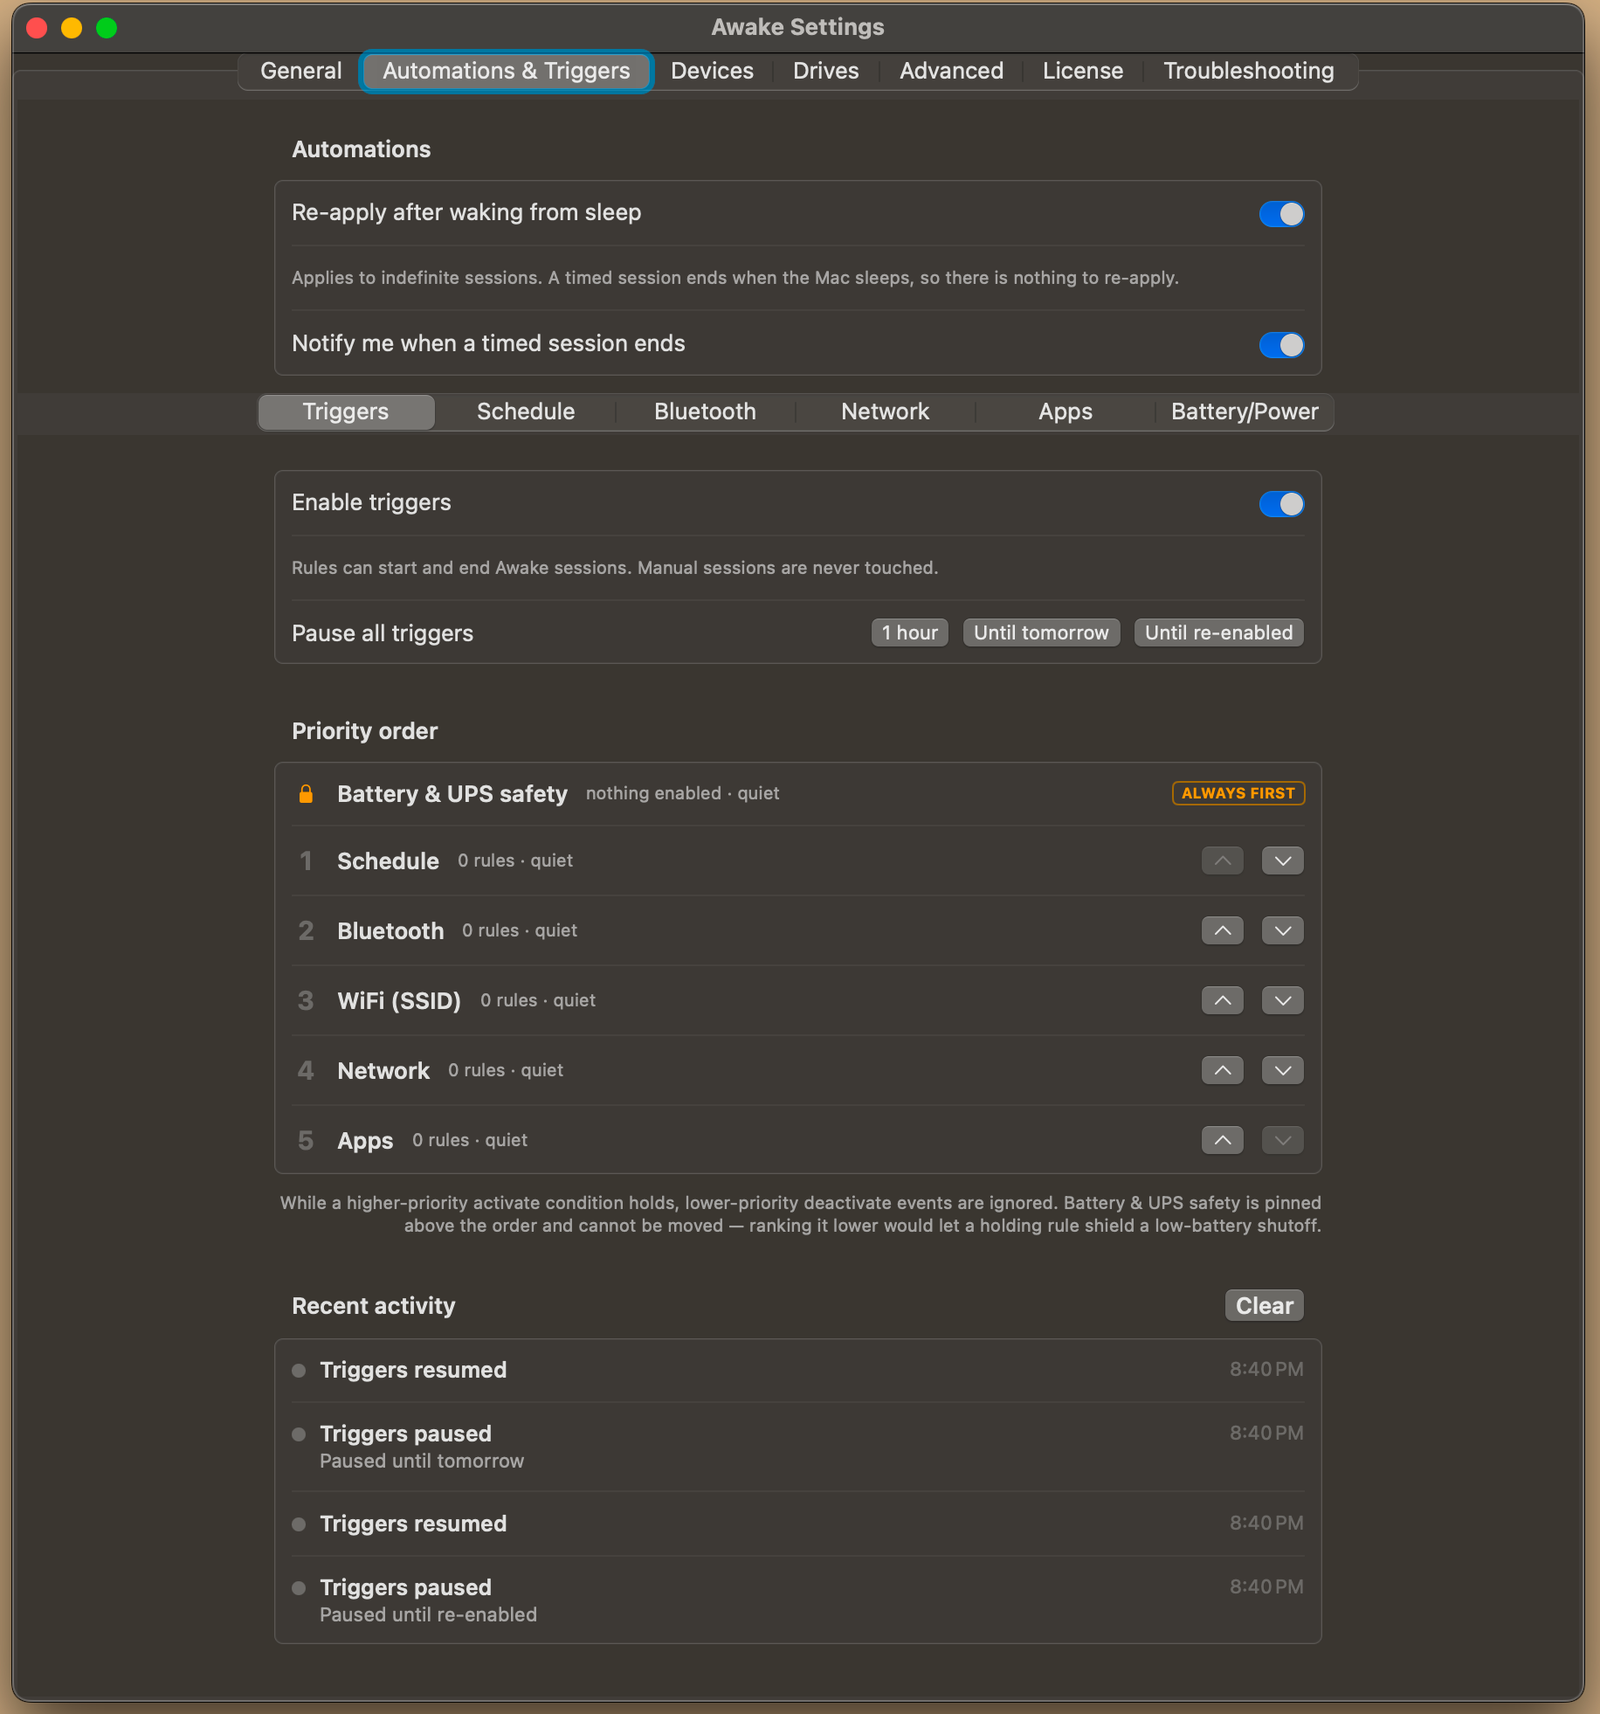Move Apps trigger up in priority
Screen dimensions: 1600x1714
tap(1222, 1141)
